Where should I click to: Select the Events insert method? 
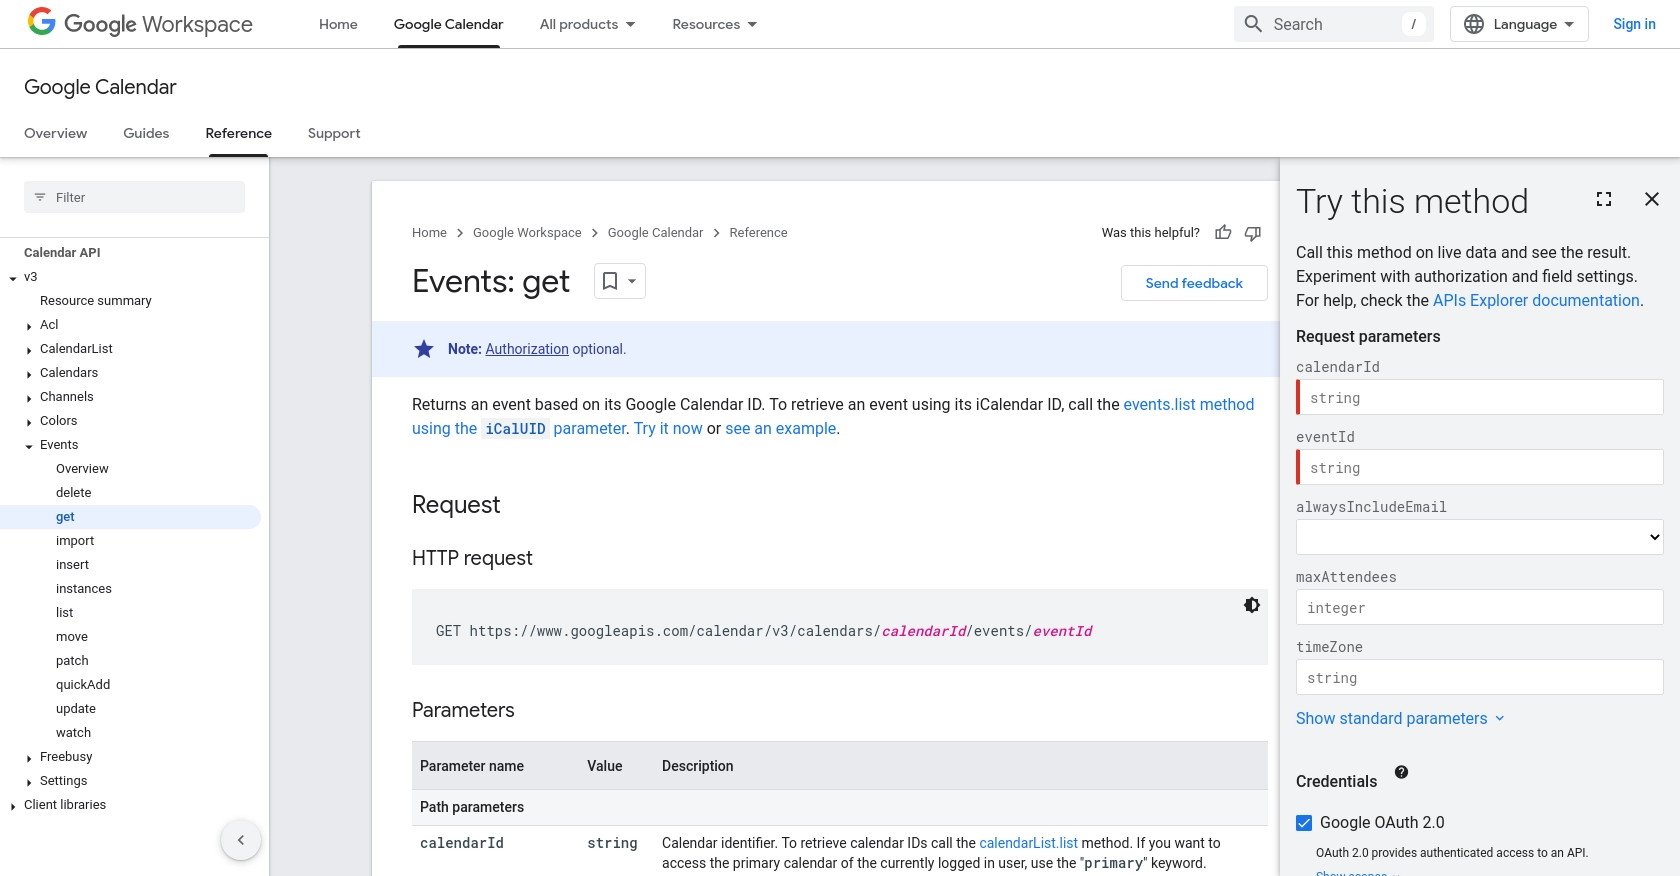(72, 565)
